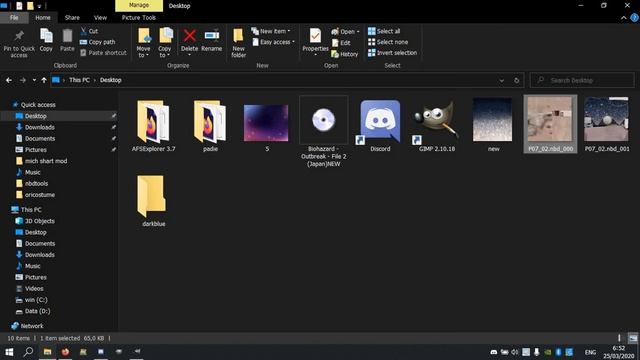Viewport: 640px width, 360px height.
Task: Open nbdtools folder in sidebar
Action: coord(36,184)
